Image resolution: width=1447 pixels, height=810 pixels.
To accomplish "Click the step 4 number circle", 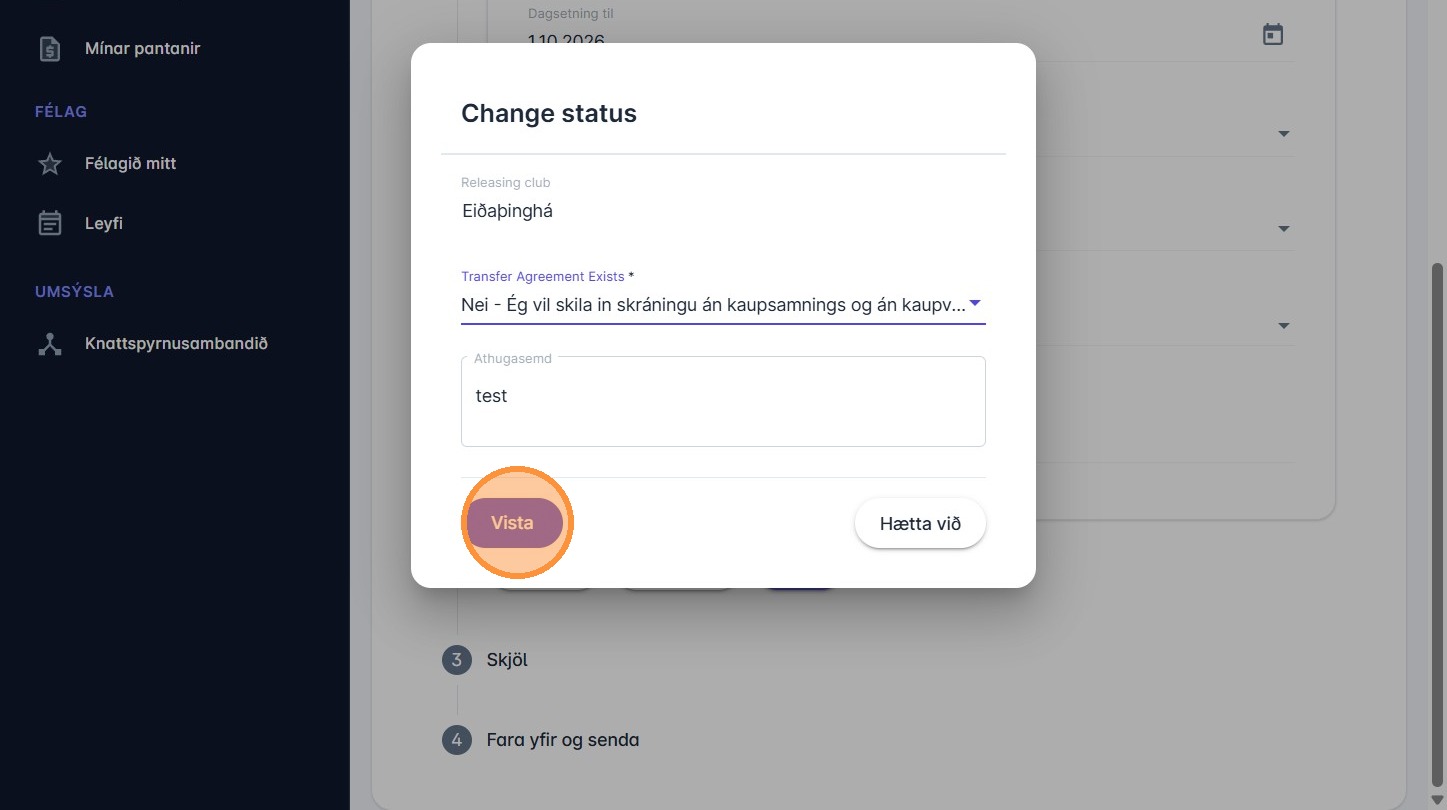I will 457,741.
